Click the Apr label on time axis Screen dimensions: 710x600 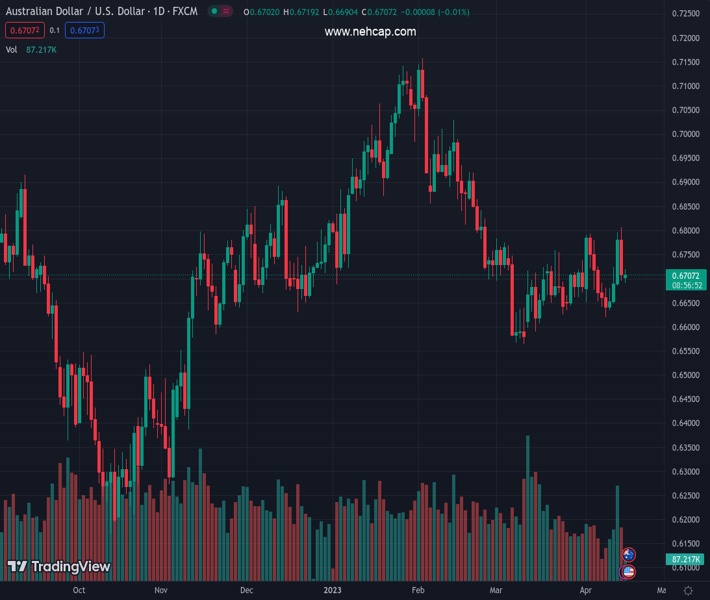click(x=585, y=591)
